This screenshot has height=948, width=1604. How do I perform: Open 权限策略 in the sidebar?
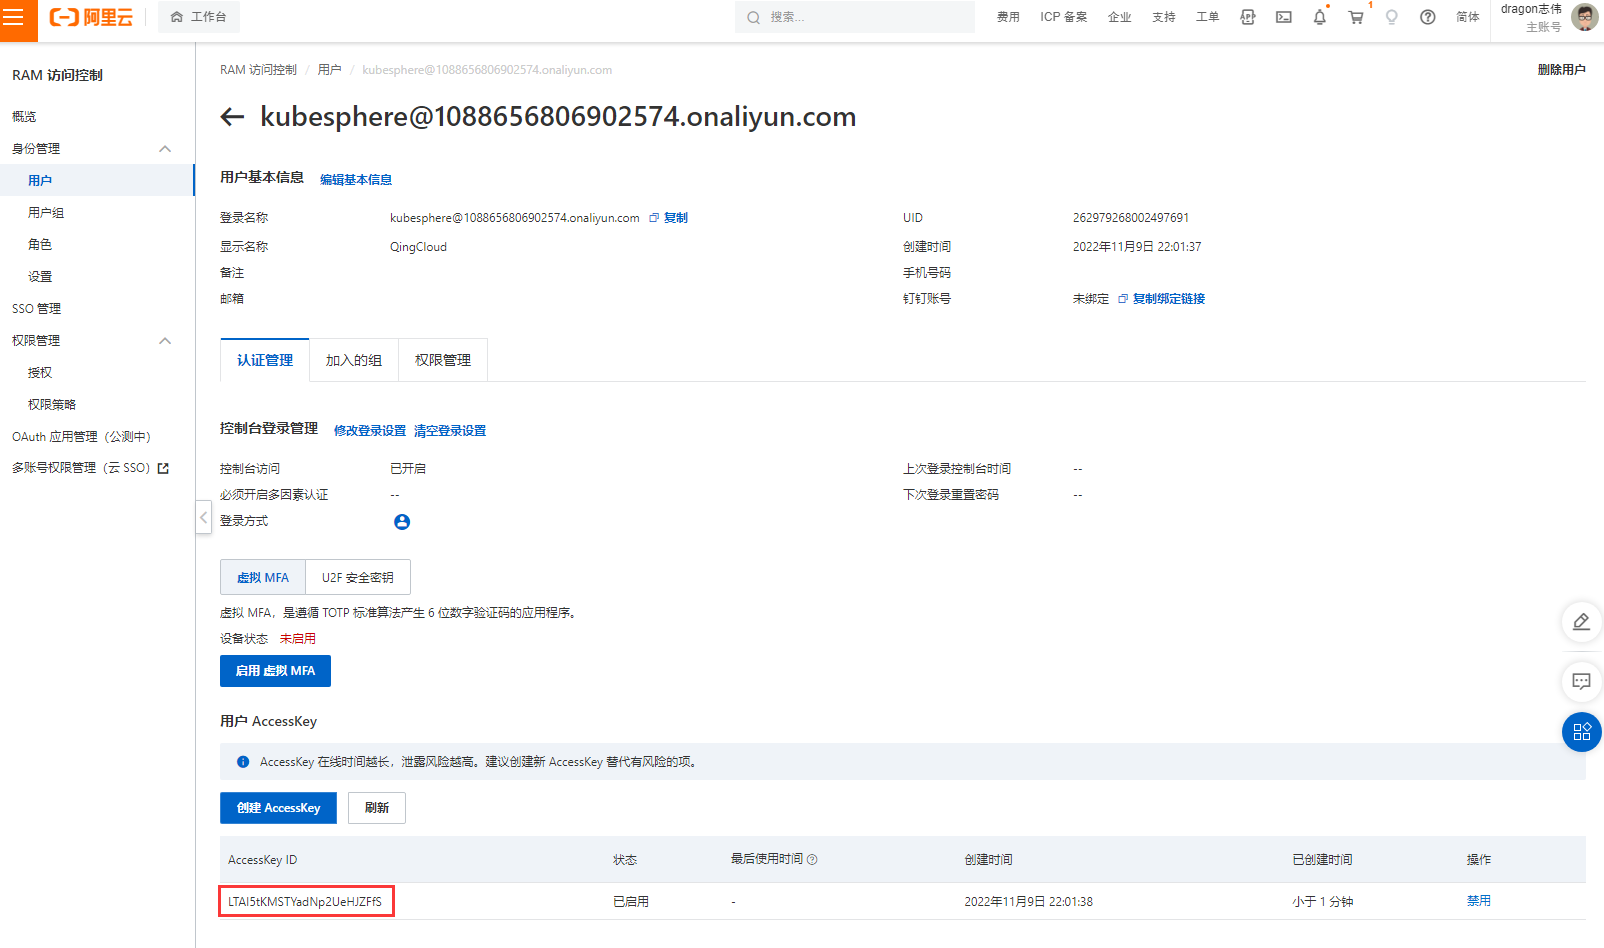point(52,405)
